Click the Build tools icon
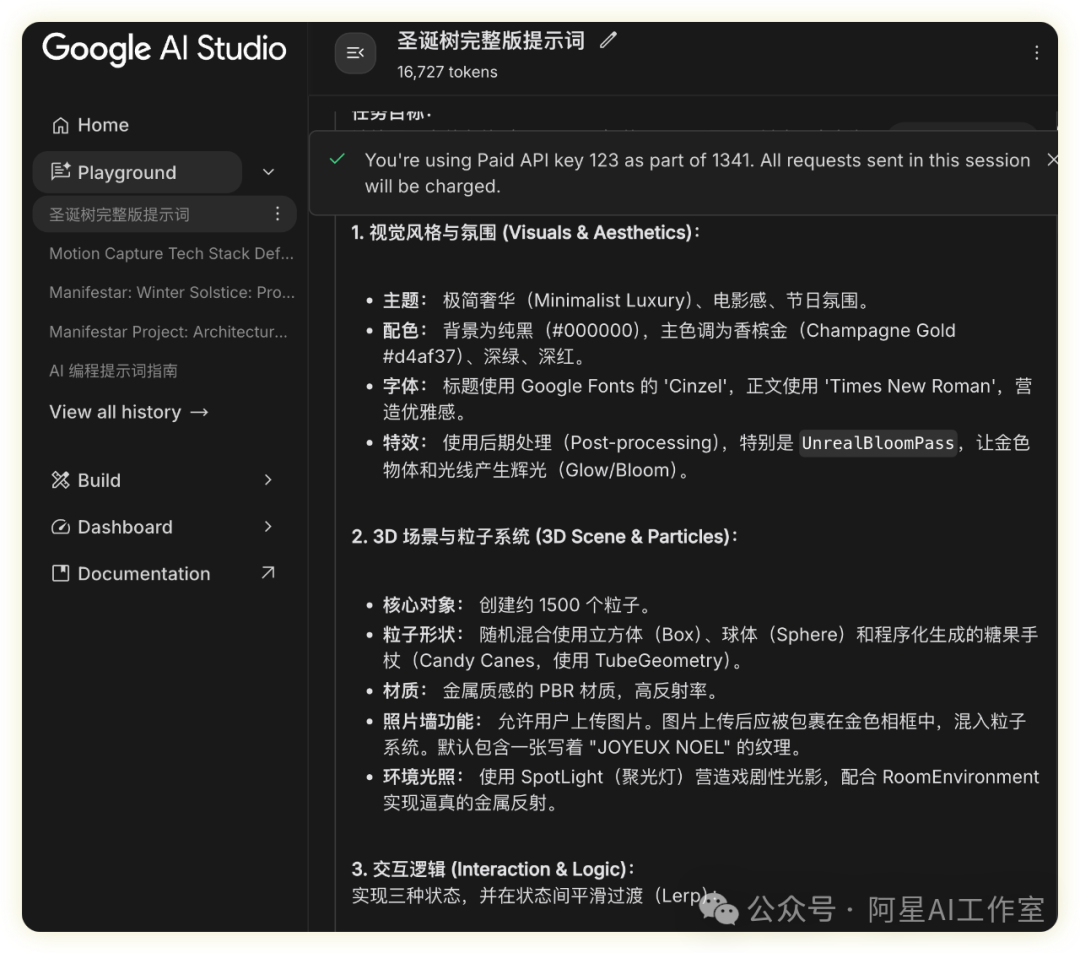This screenshot has width=1080, height=953. (x=60, y=480)
